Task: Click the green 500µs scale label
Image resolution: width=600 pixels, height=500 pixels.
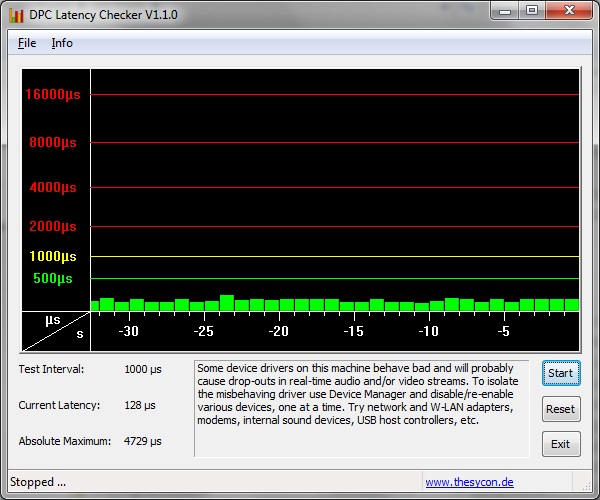Action: tap(53, 278)
